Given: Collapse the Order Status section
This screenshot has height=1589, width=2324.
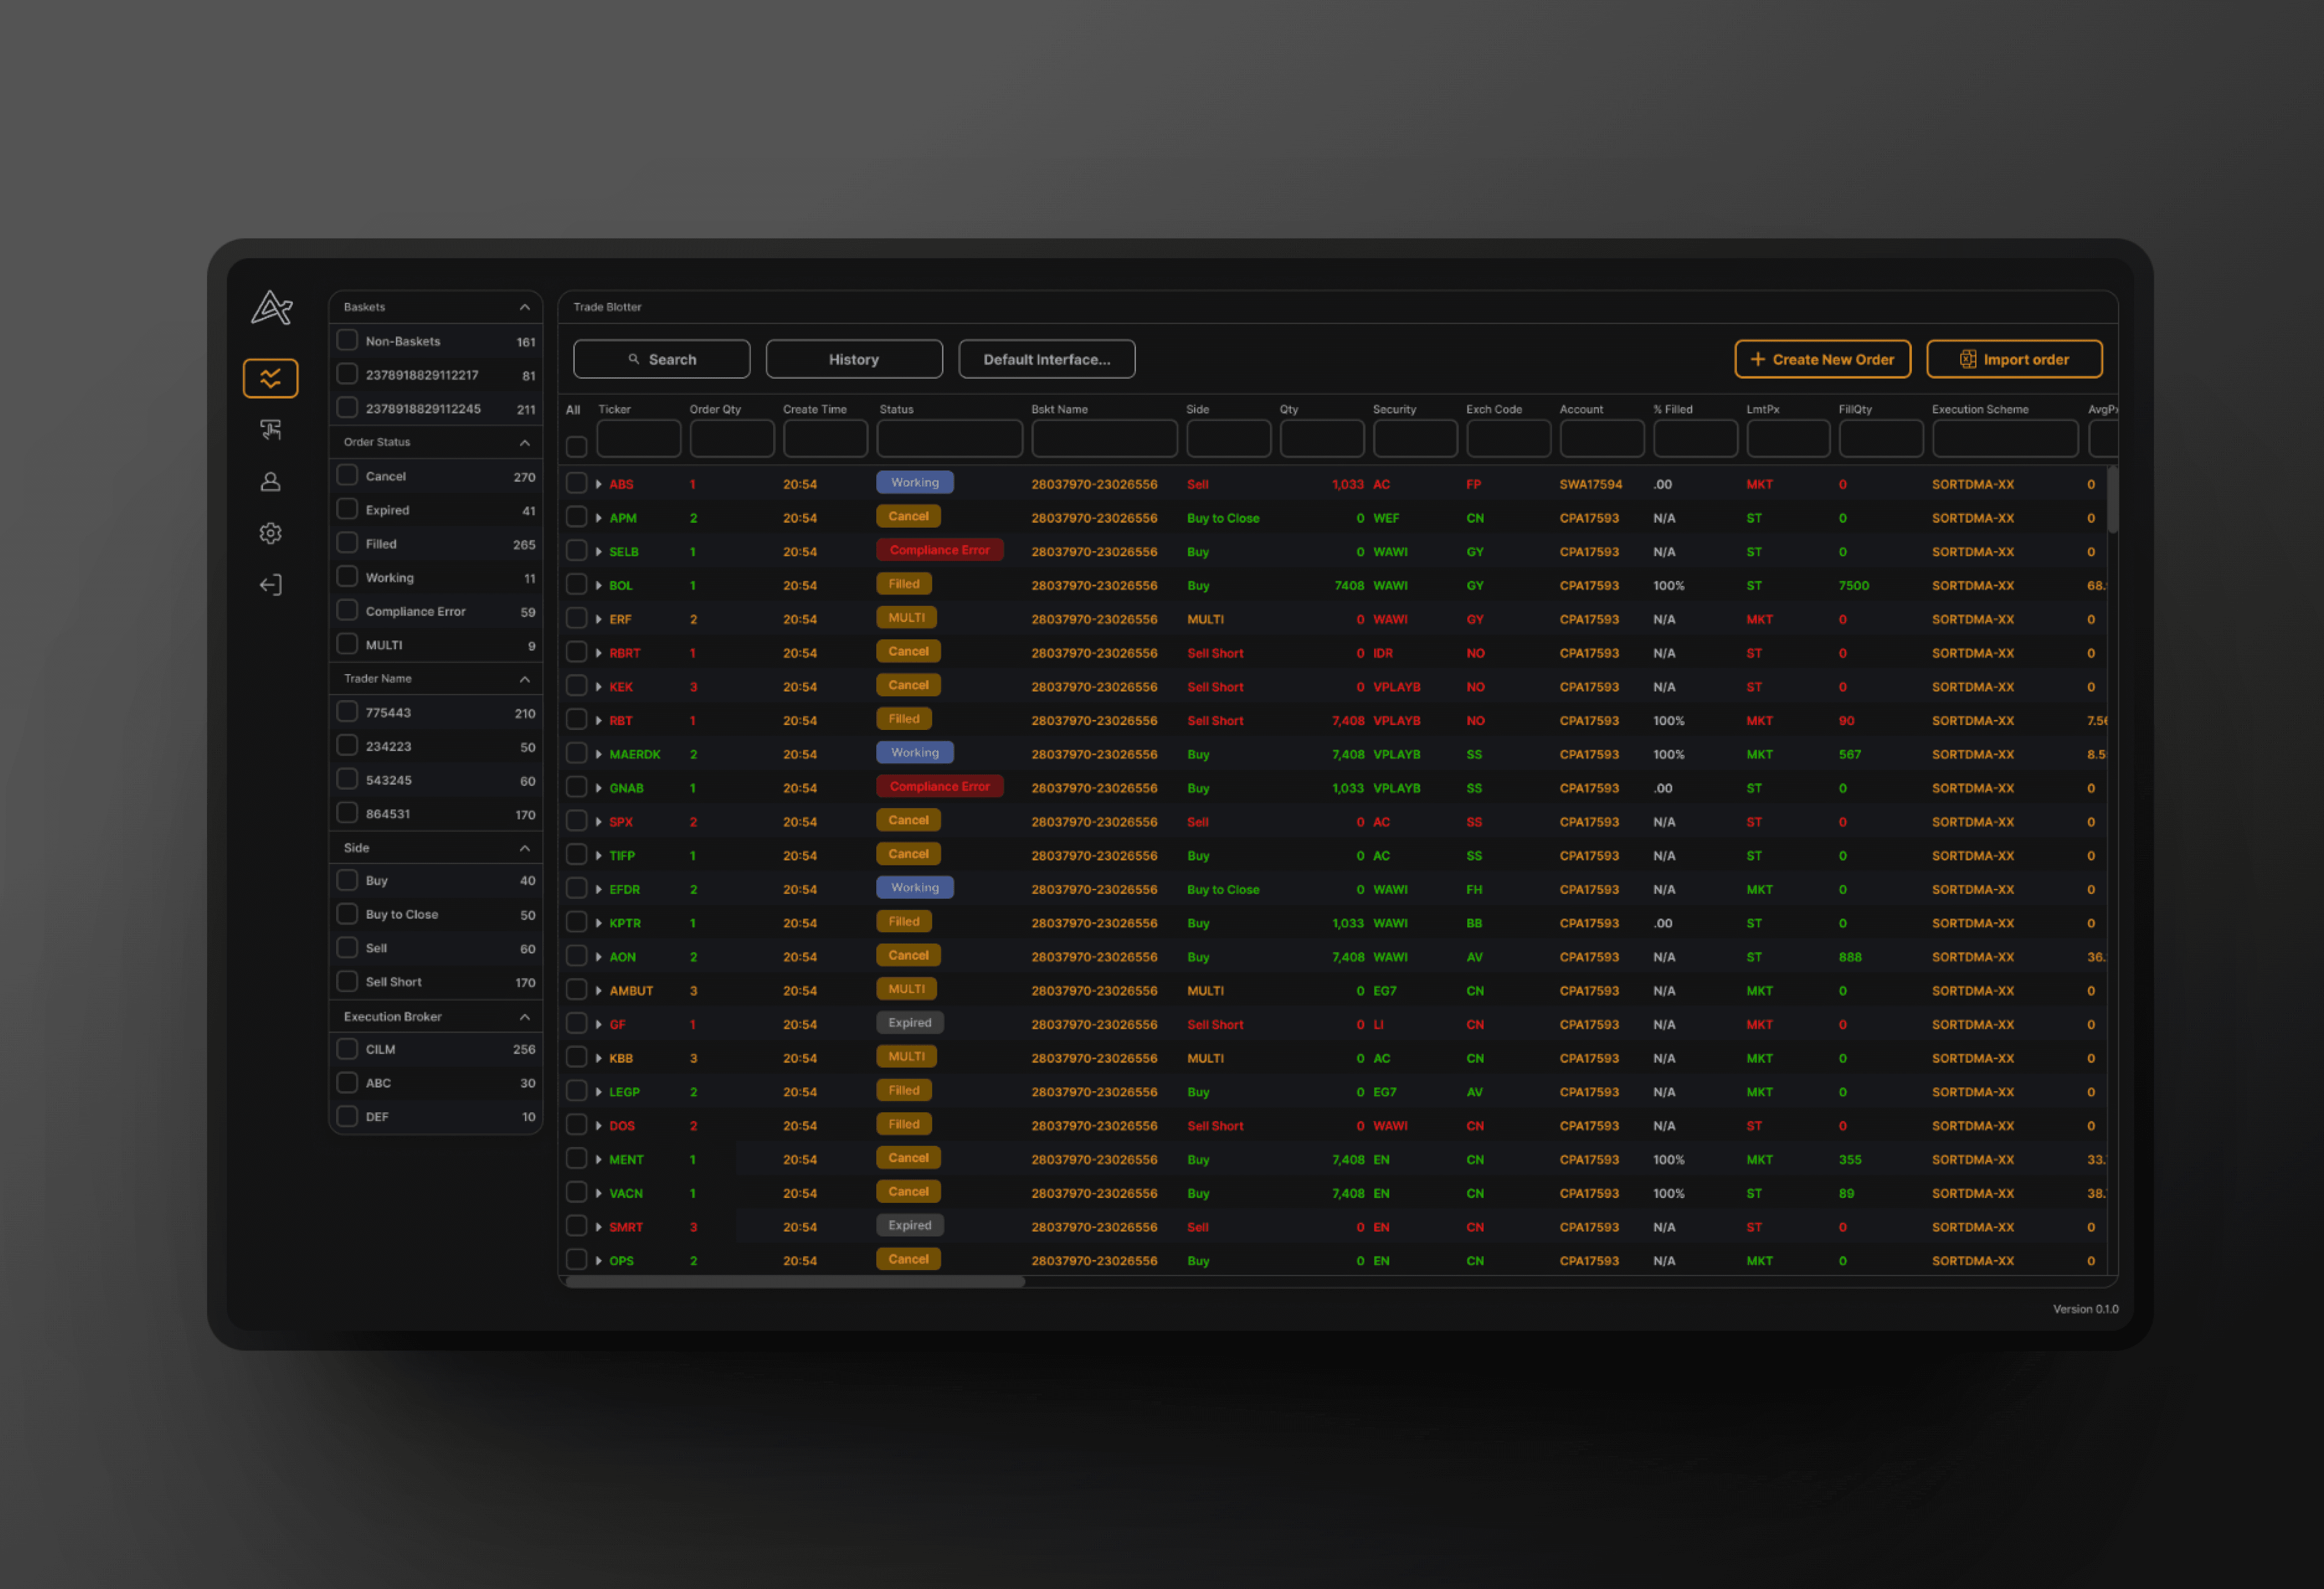Looking at the screenshot, I should click(524, 442).
